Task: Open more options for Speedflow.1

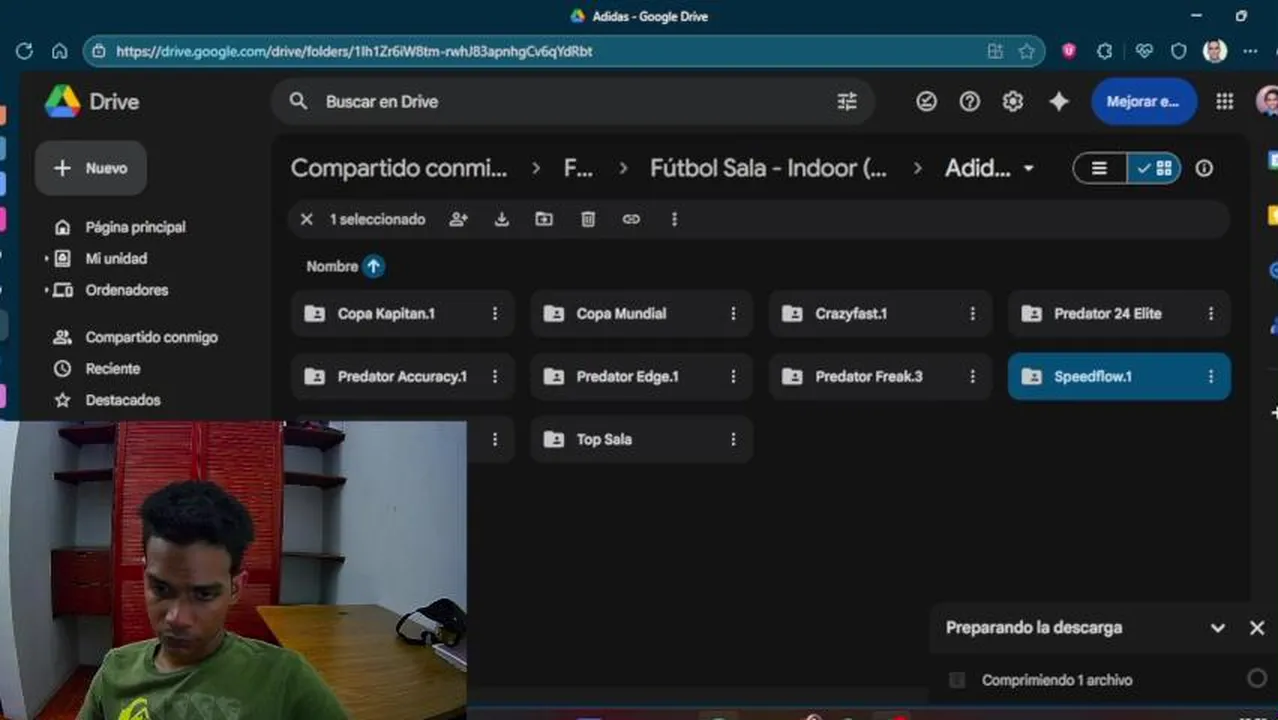Action: [1210, 376]
